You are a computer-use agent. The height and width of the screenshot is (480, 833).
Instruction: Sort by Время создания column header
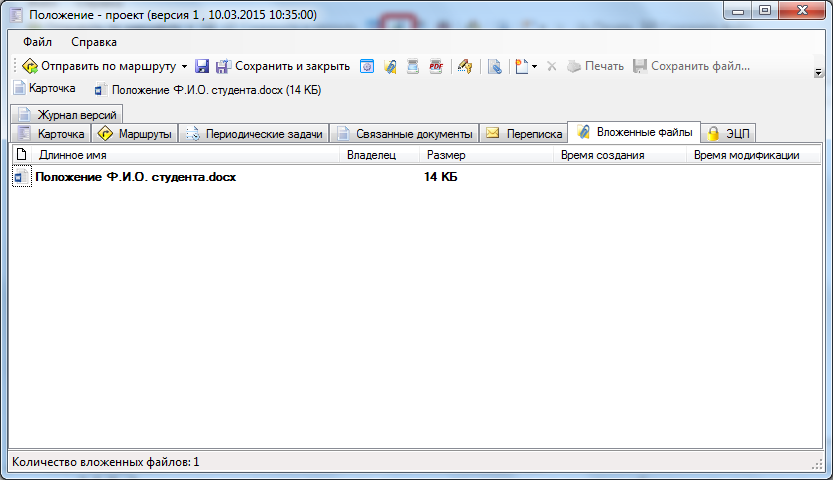coord(620,155)
